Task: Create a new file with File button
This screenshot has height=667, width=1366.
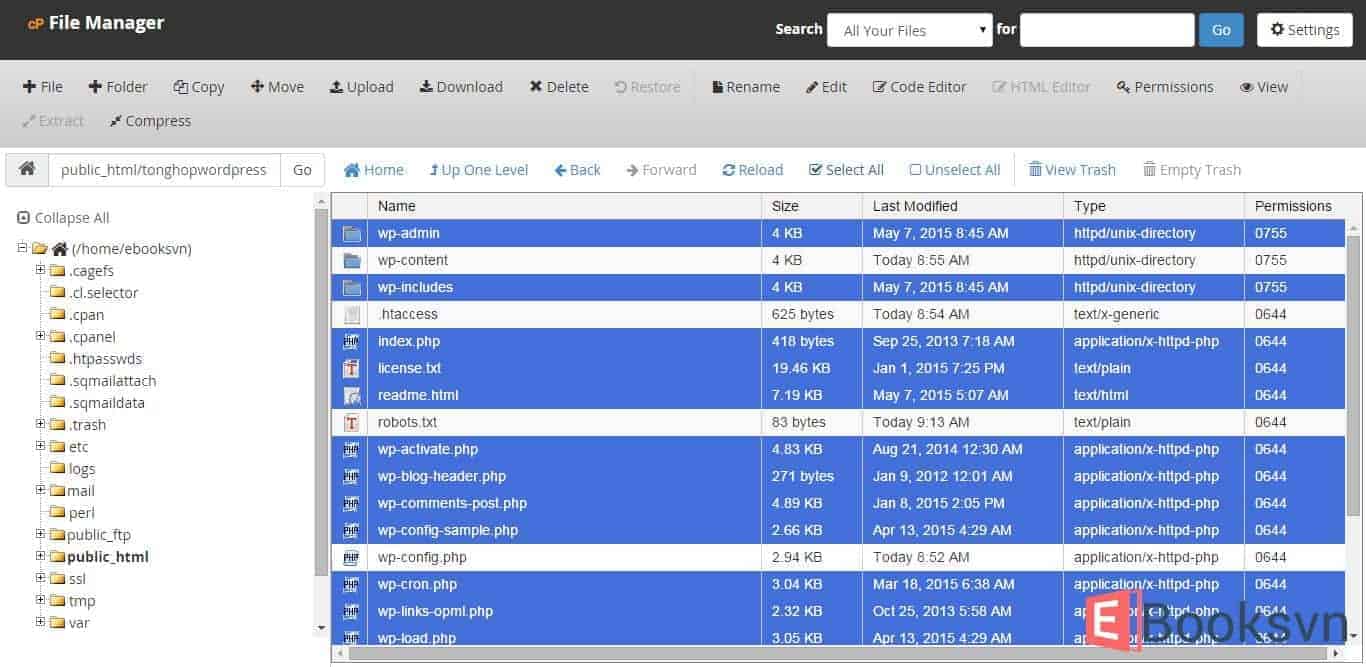Action: (x=43, y=87)
